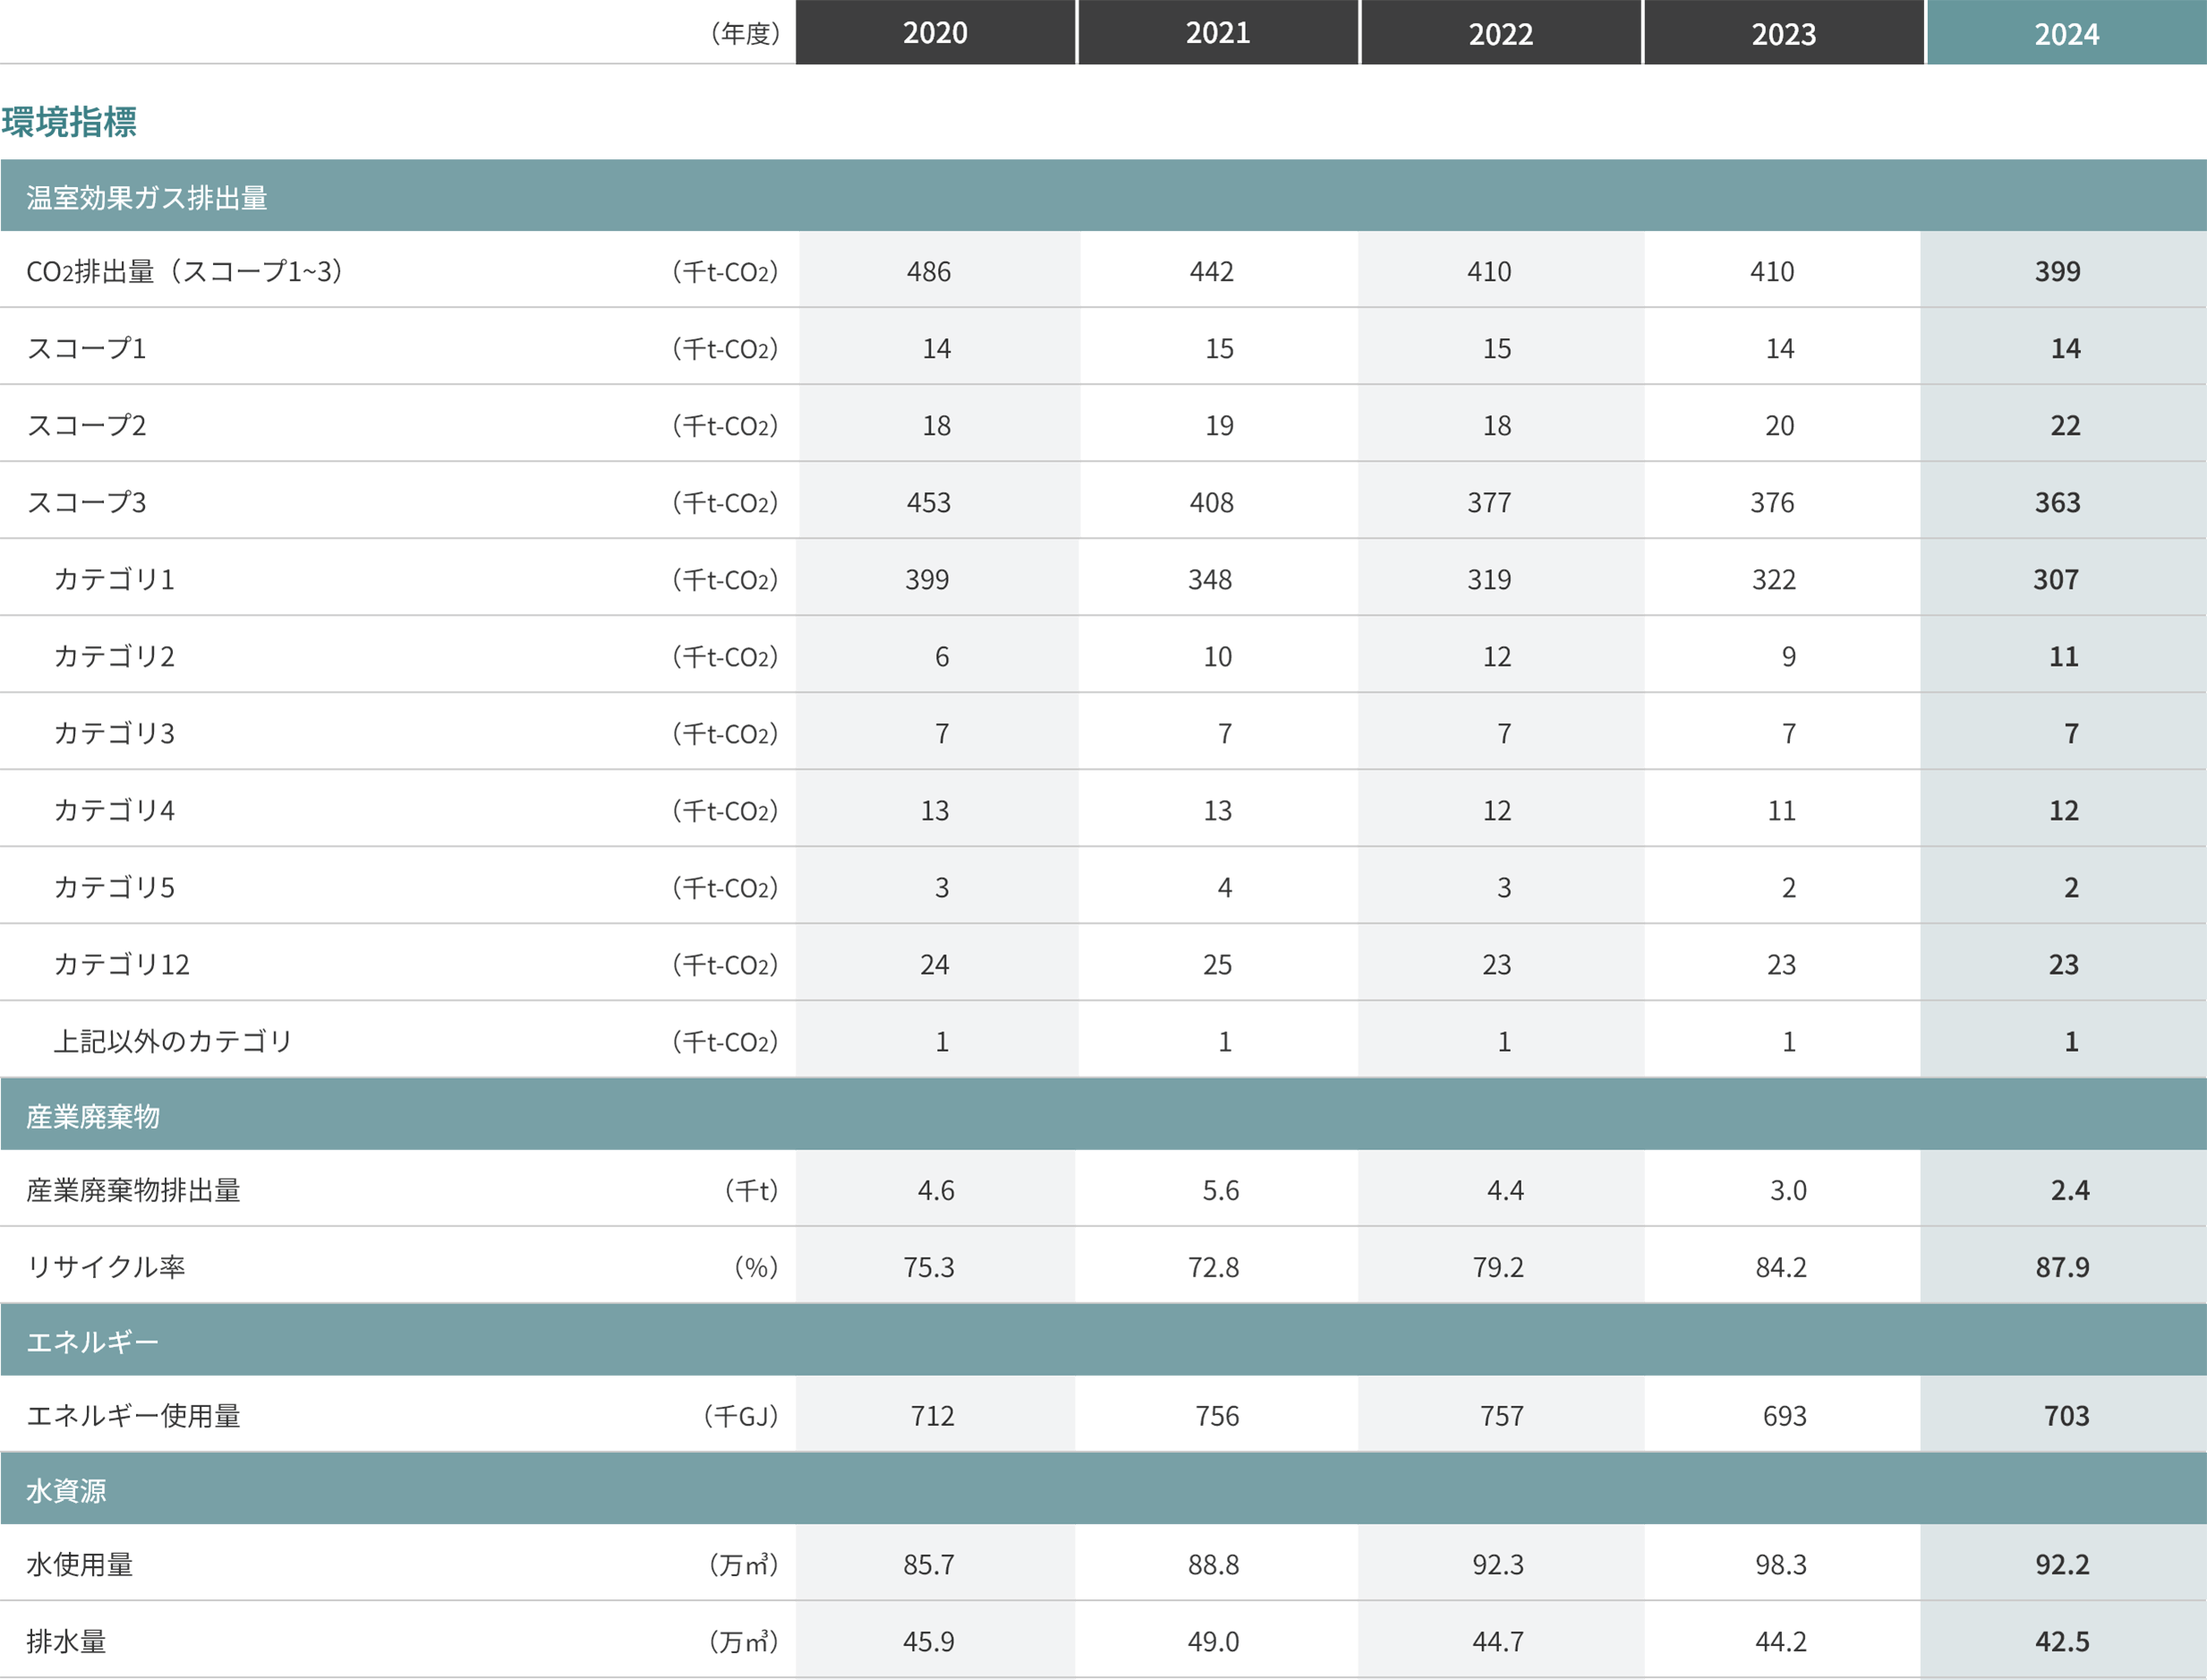Click the スコープ2 row label
2207x1680 pixels.
click(x=86, y=425)
